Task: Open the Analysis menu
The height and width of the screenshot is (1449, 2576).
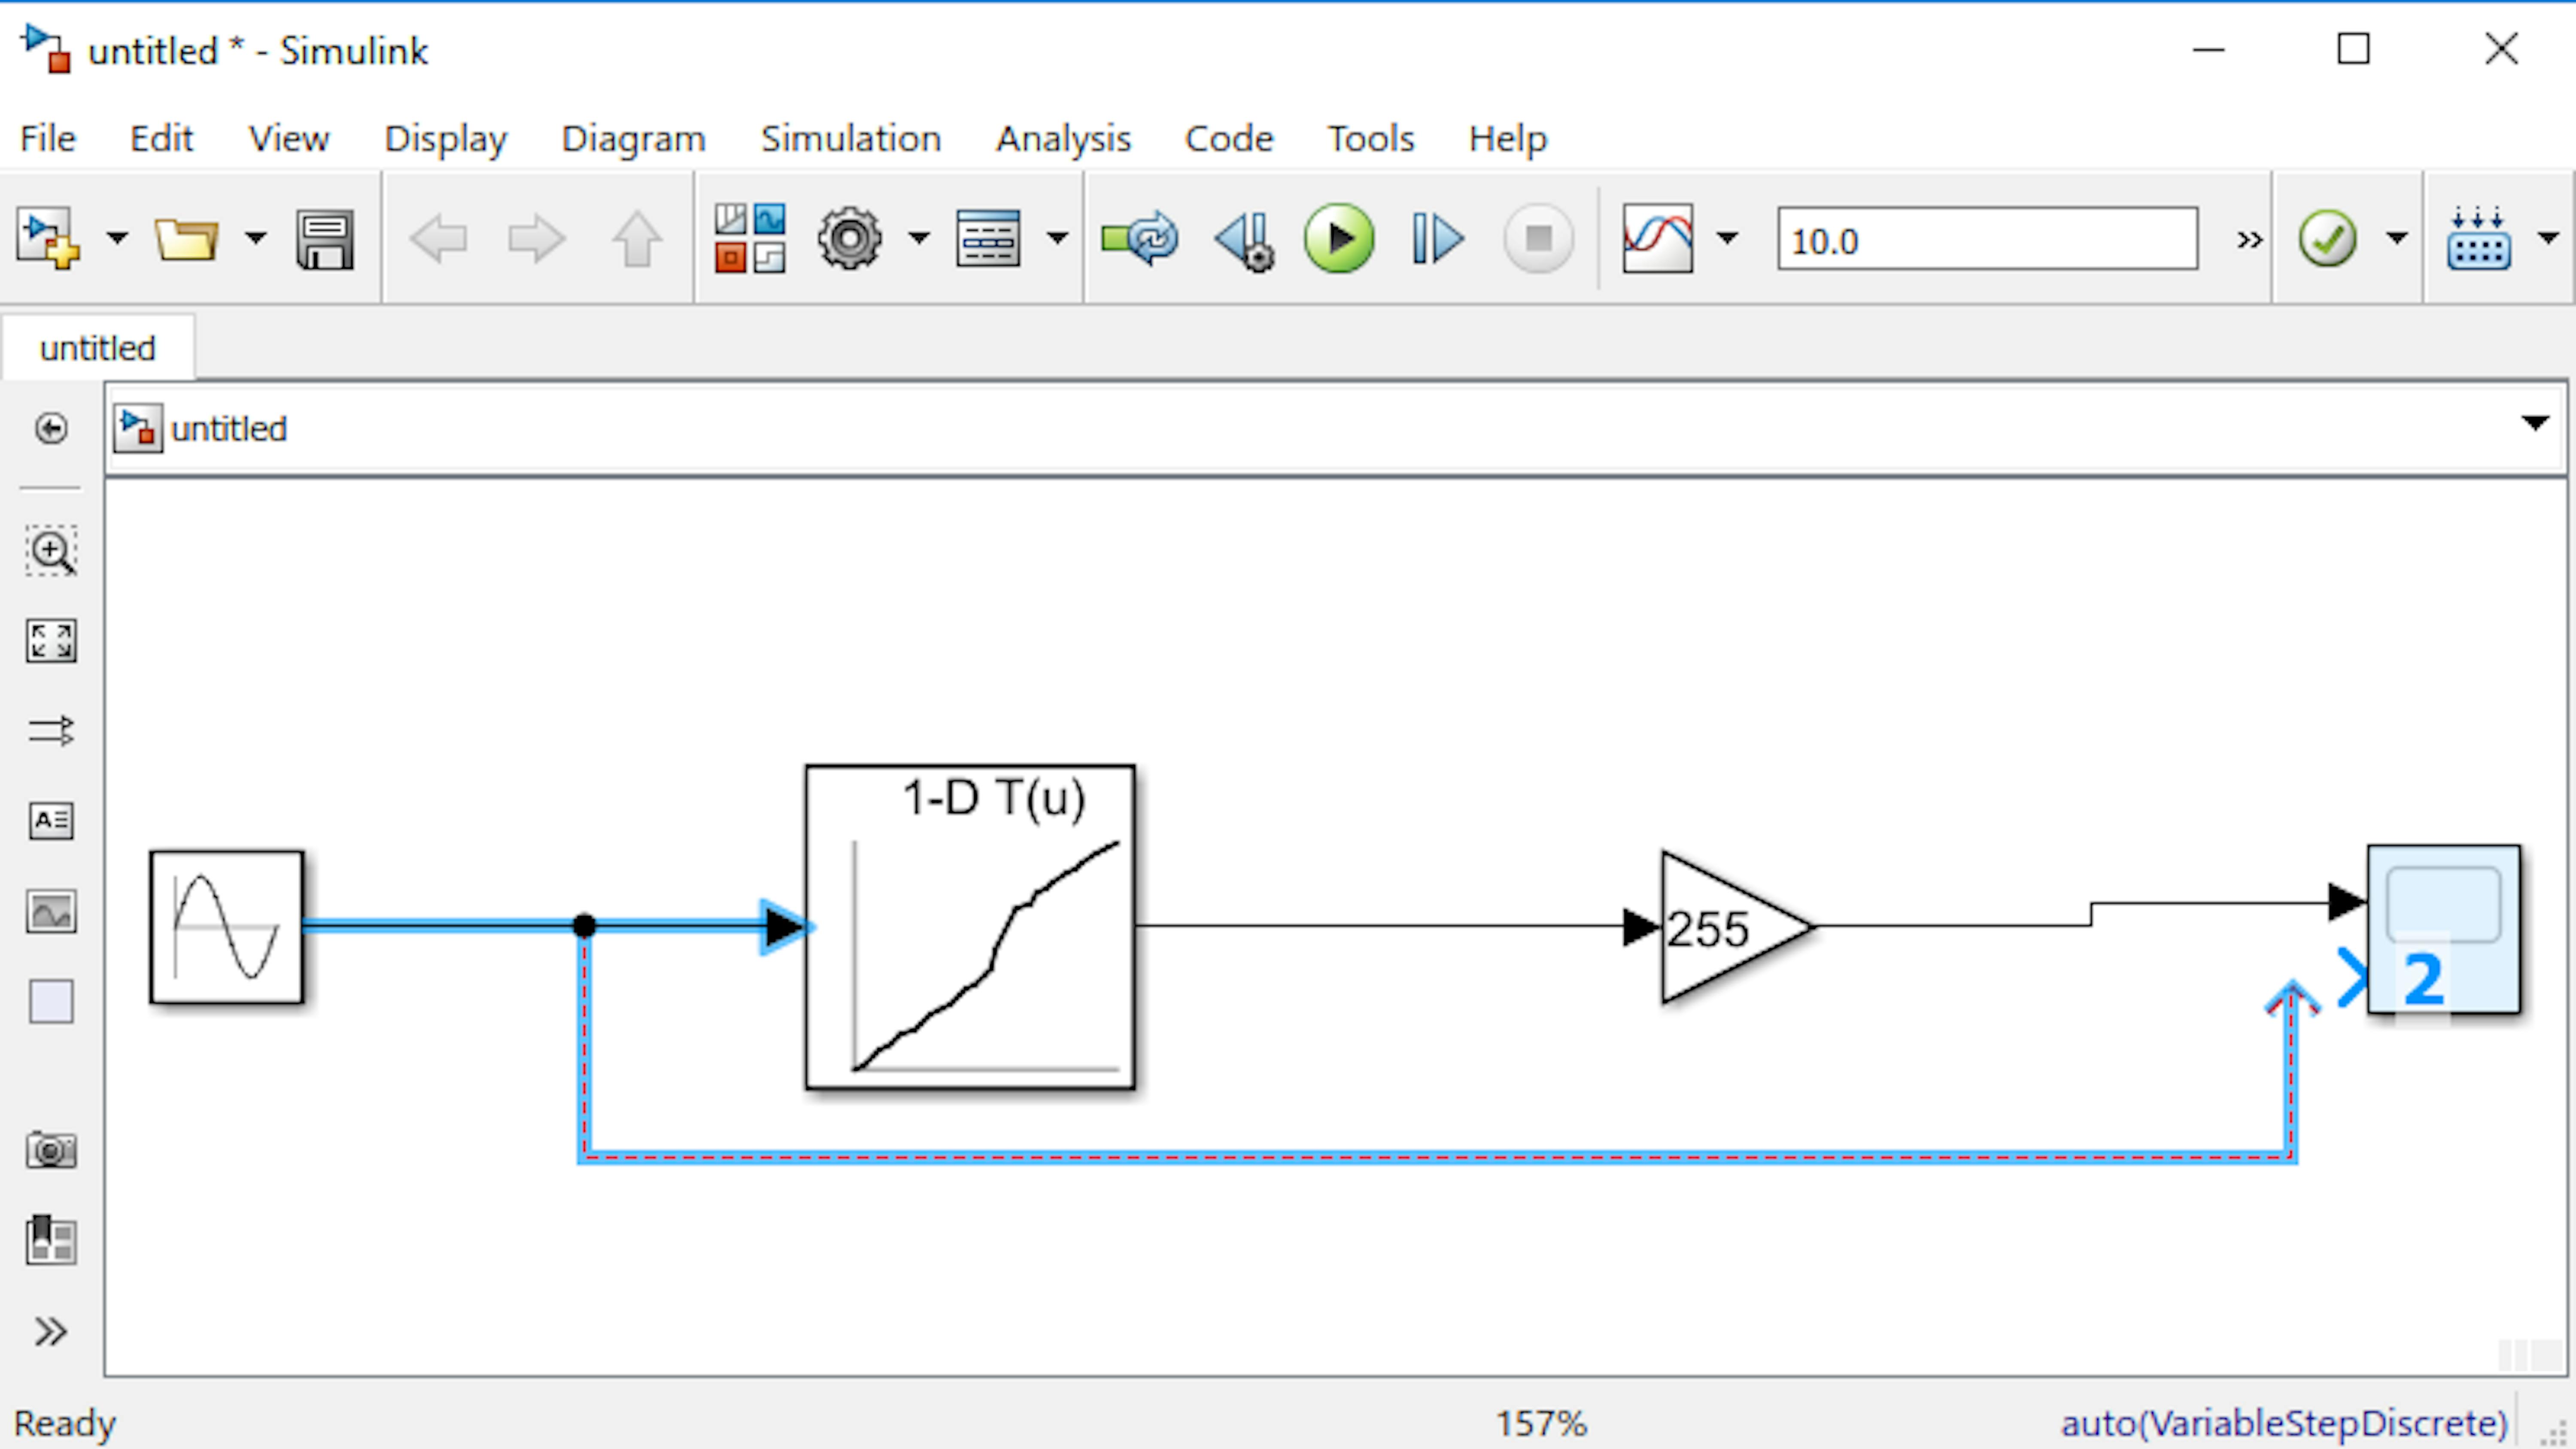Action: [1063, 139]
